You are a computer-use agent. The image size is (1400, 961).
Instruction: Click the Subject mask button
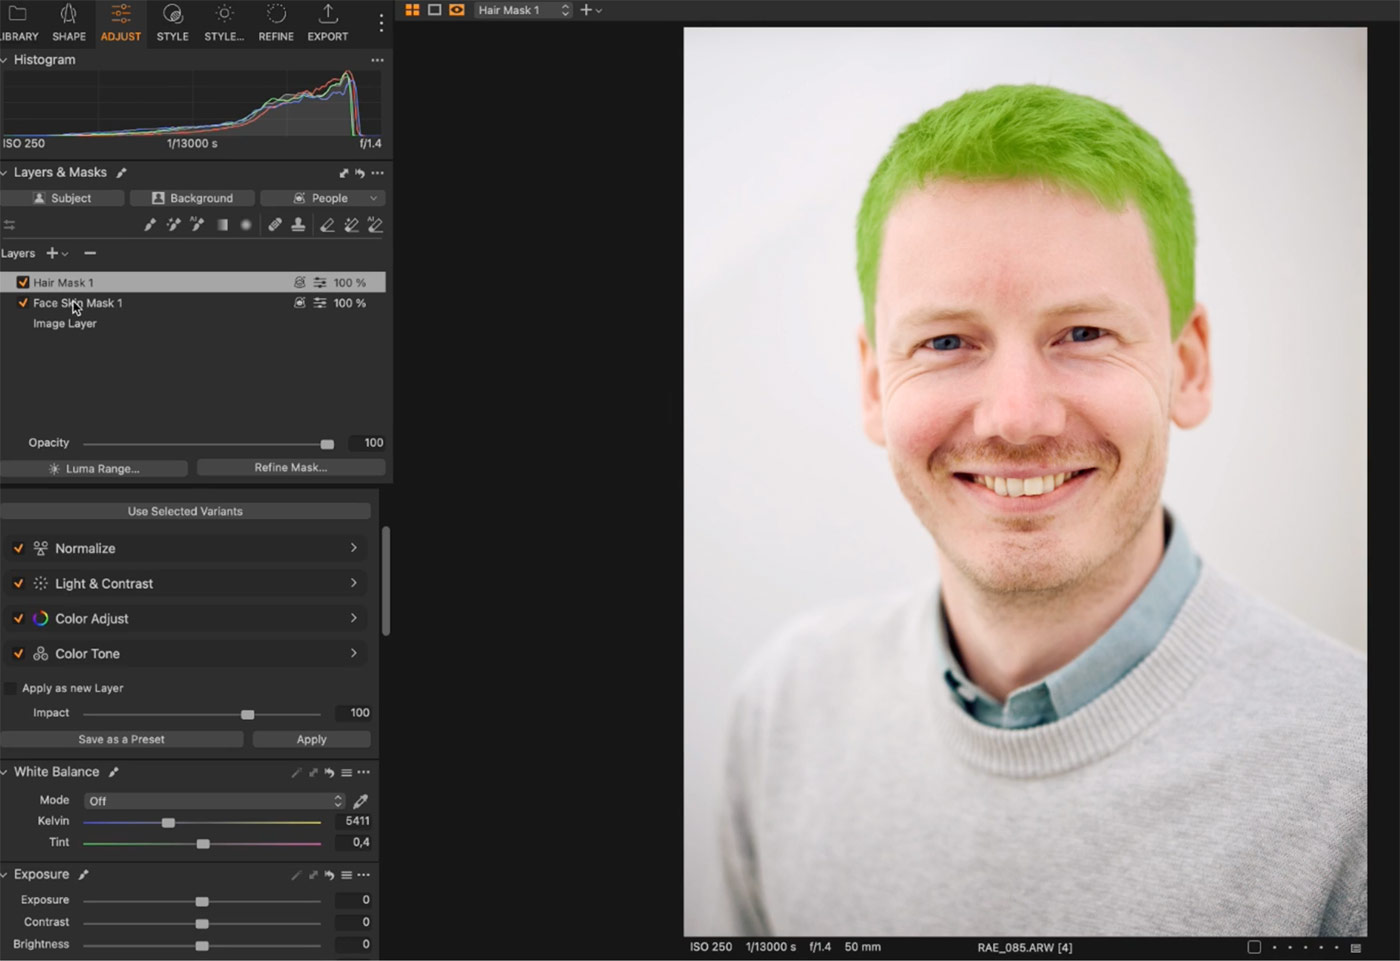tap(62, 198)
